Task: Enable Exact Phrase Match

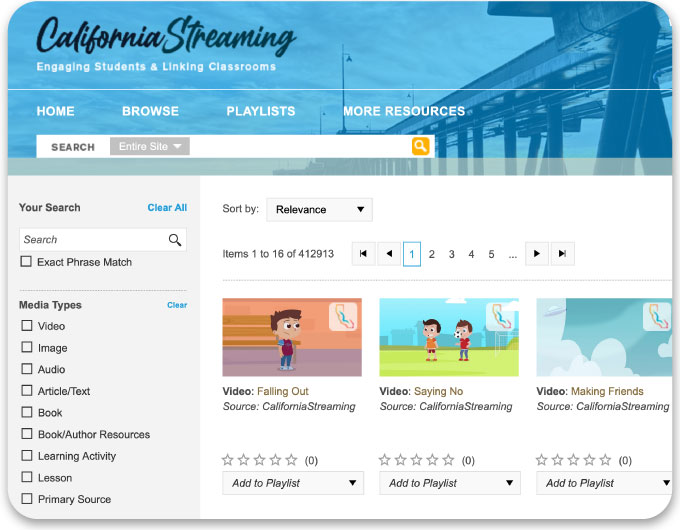Action: point(26,262)
